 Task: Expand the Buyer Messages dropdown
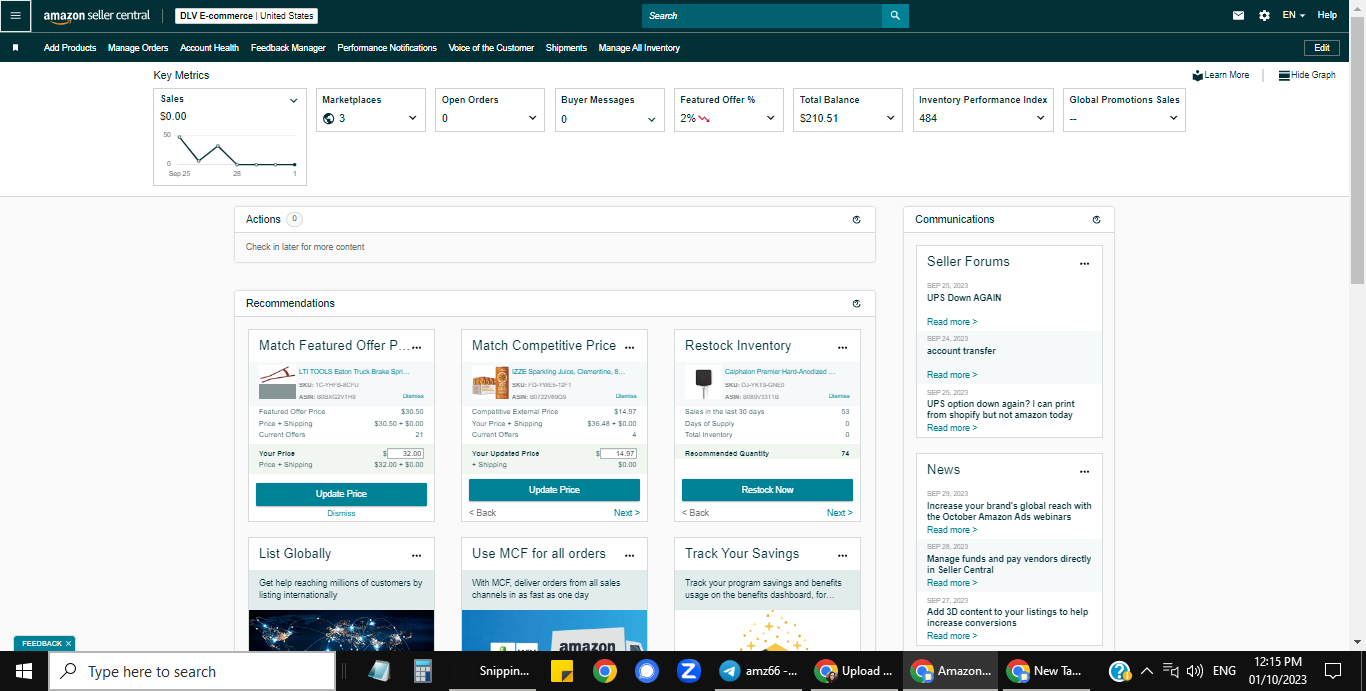[x=651, y=119]
